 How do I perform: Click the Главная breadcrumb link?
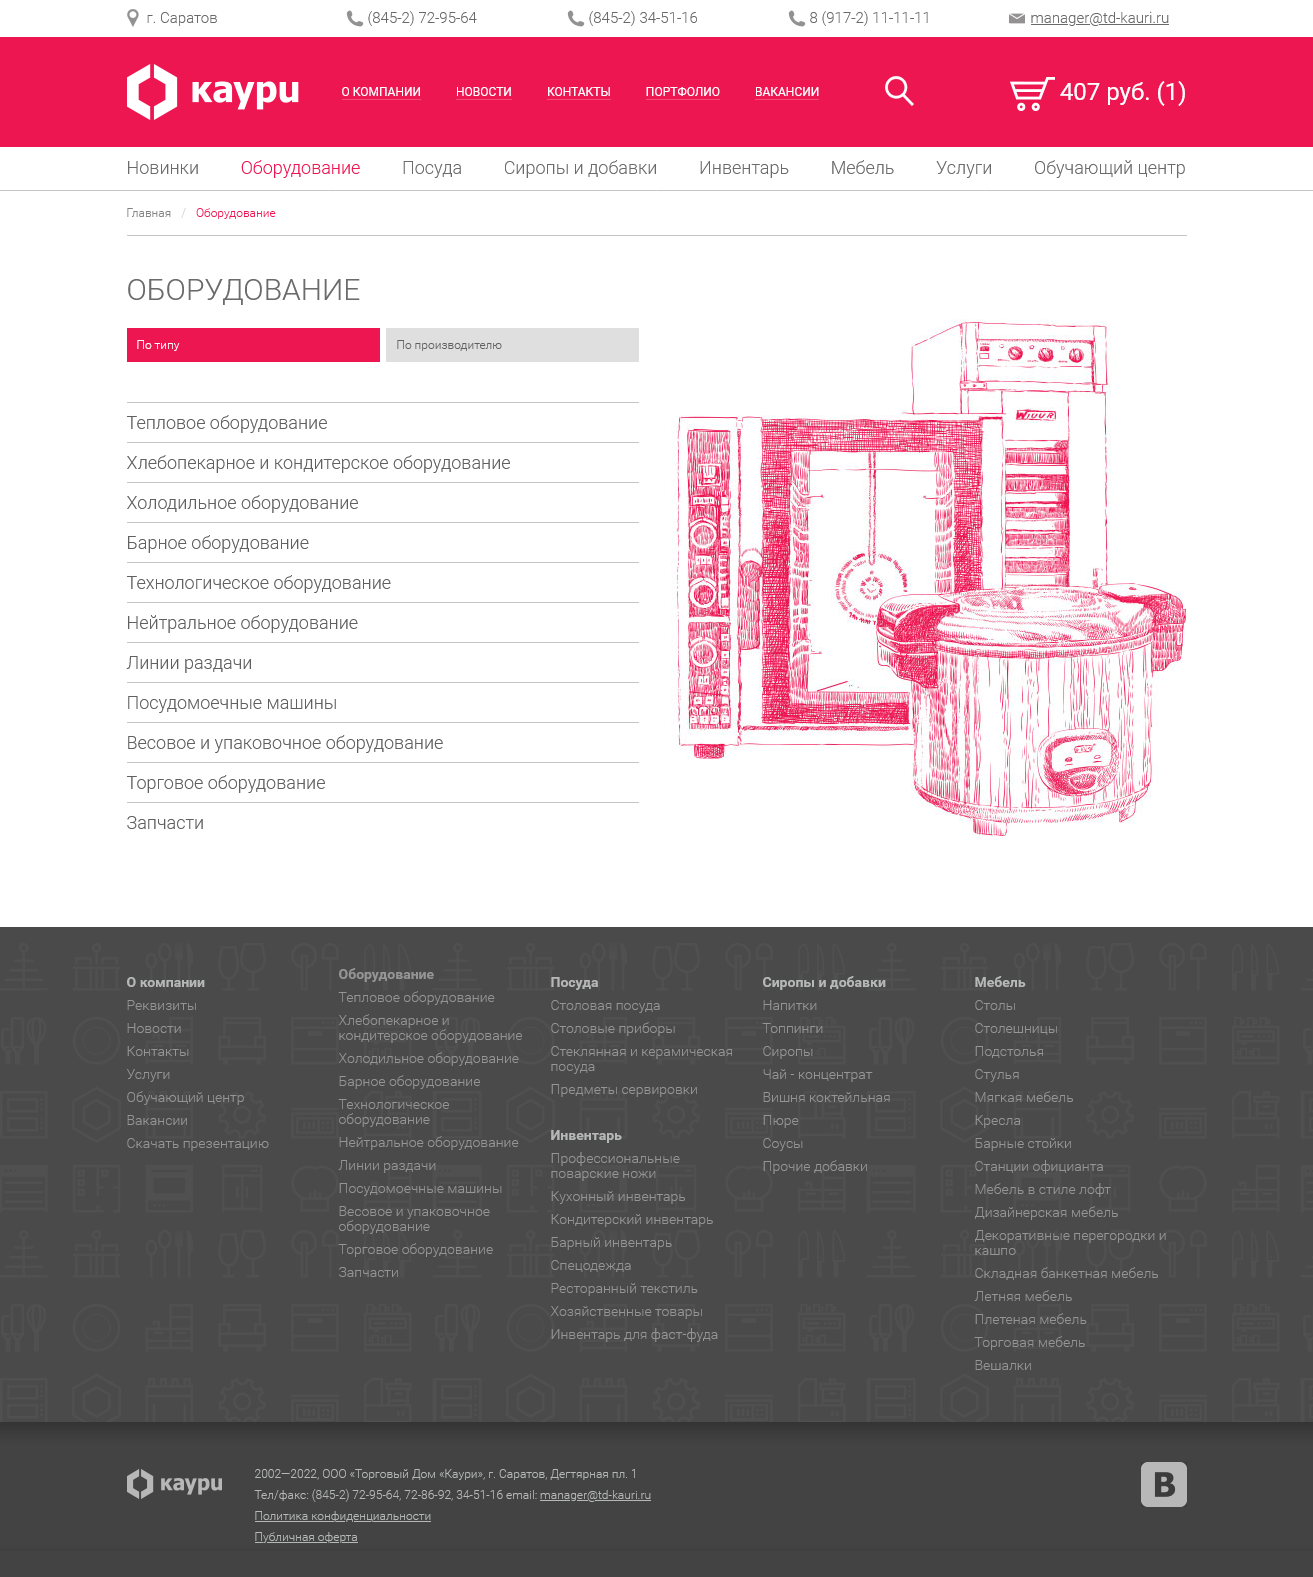(148, 213)
